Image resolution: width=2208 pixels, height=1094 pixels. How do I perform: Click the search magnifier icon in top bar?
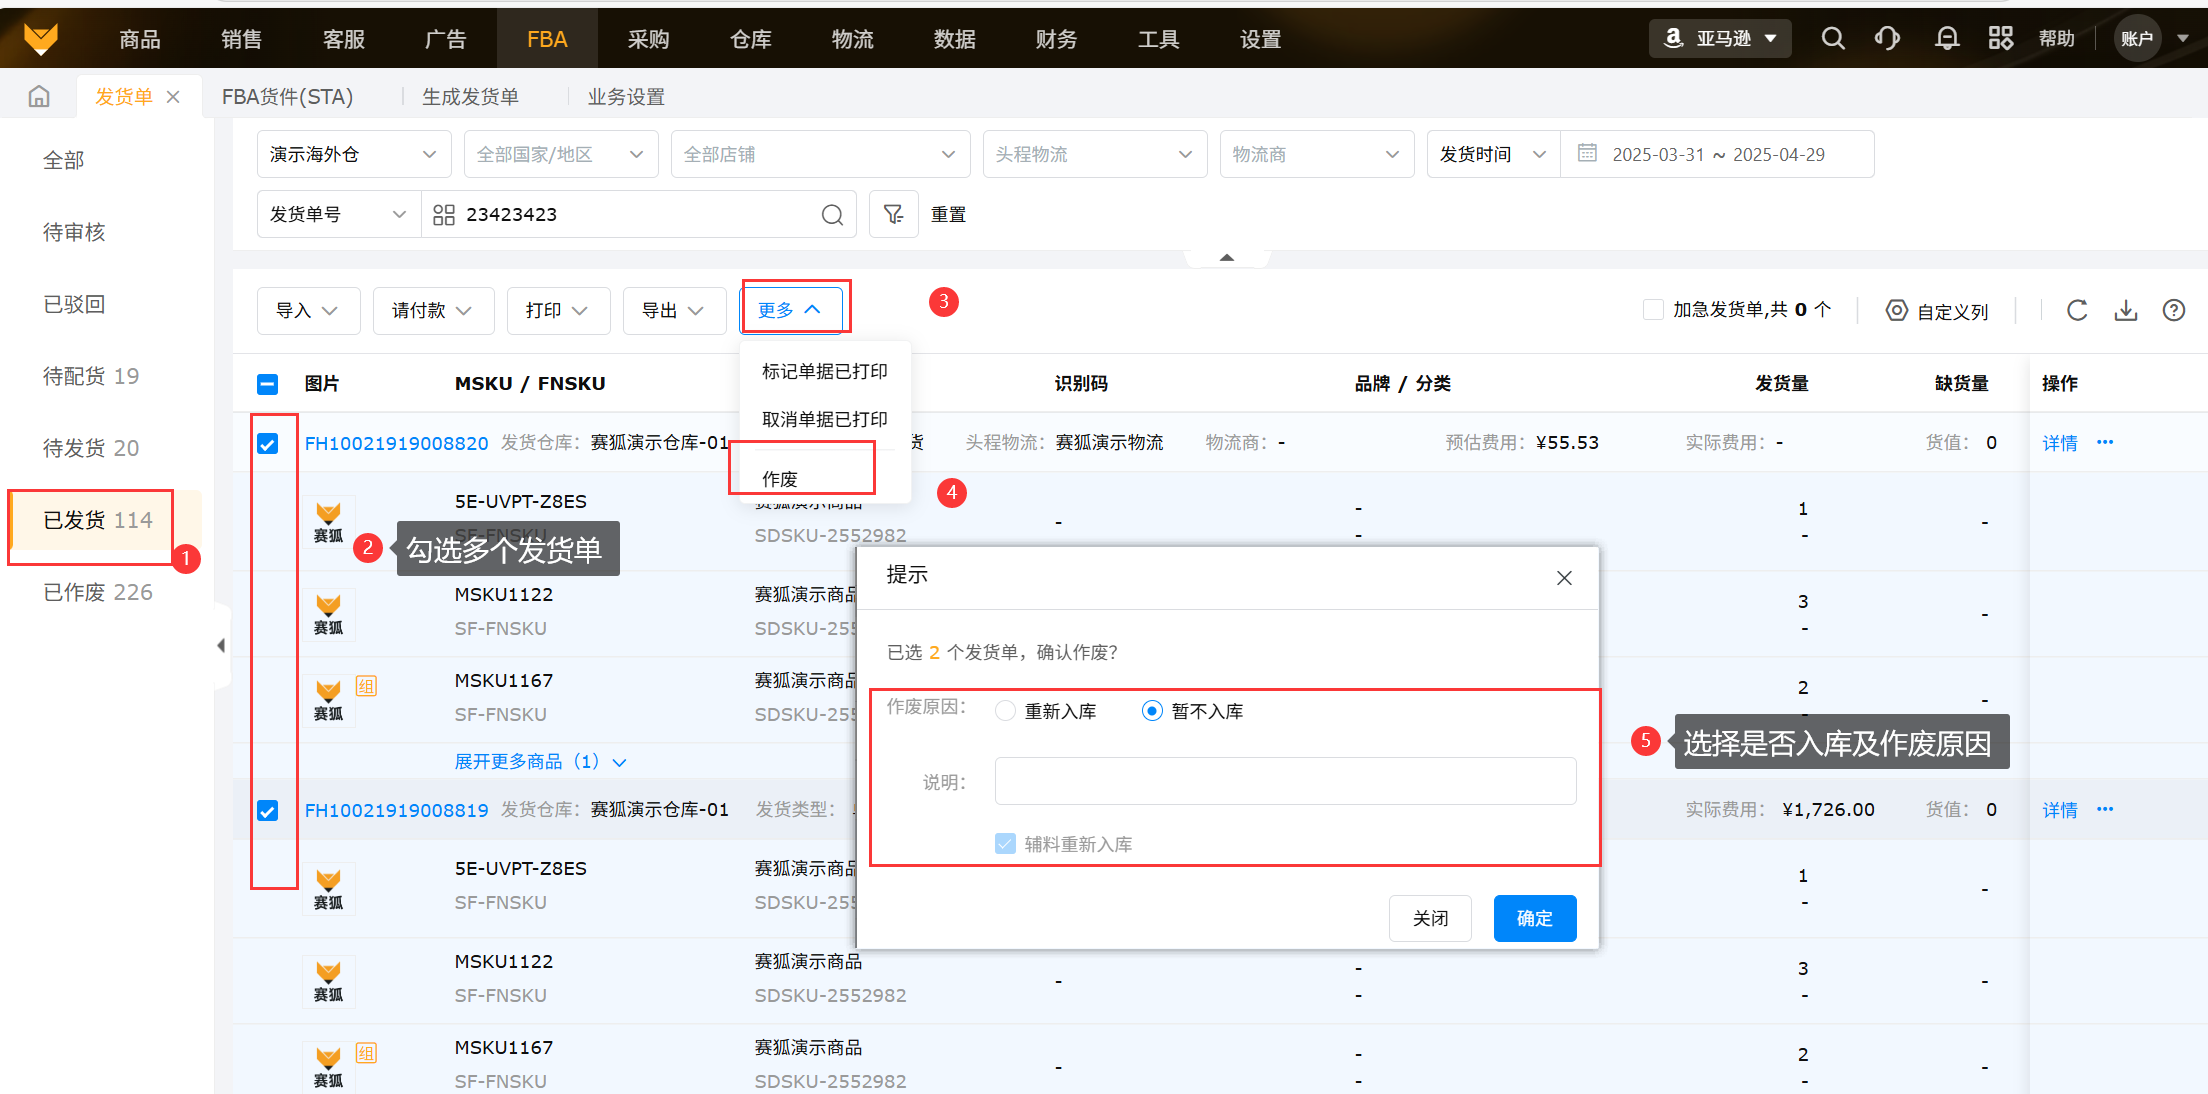pos(1832,39)
